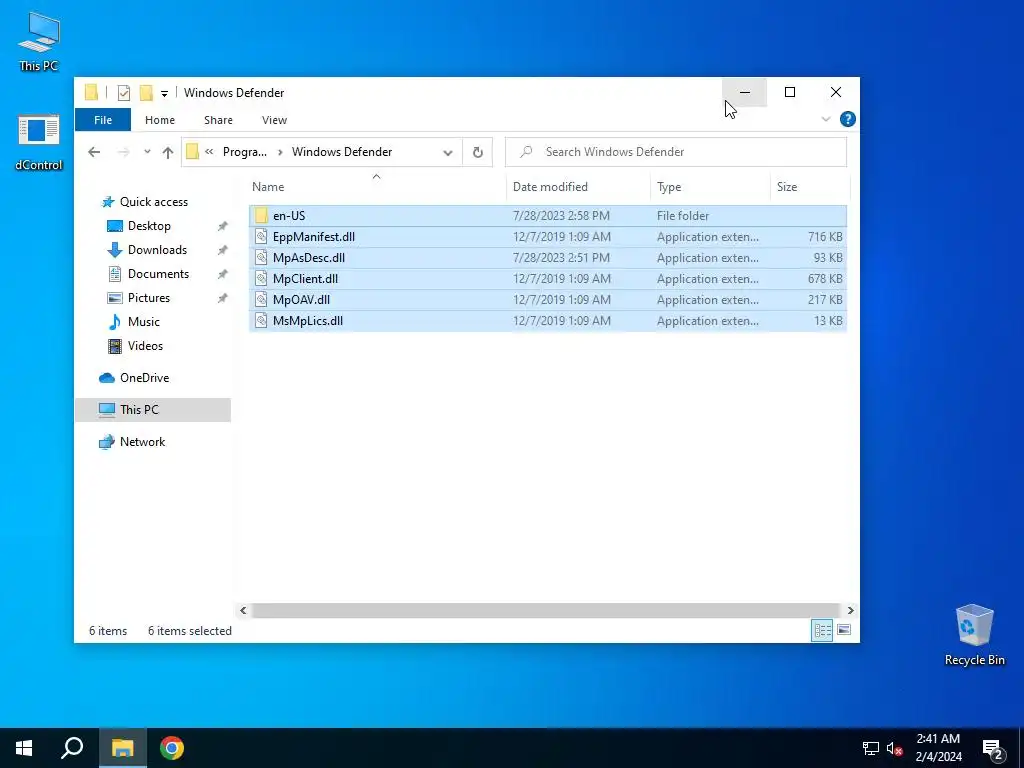Image resolution: width=1024 pixels, height=768 pixels.
Task: Switch to the Home ribbon tab
Action: click(x=160, y=120)
